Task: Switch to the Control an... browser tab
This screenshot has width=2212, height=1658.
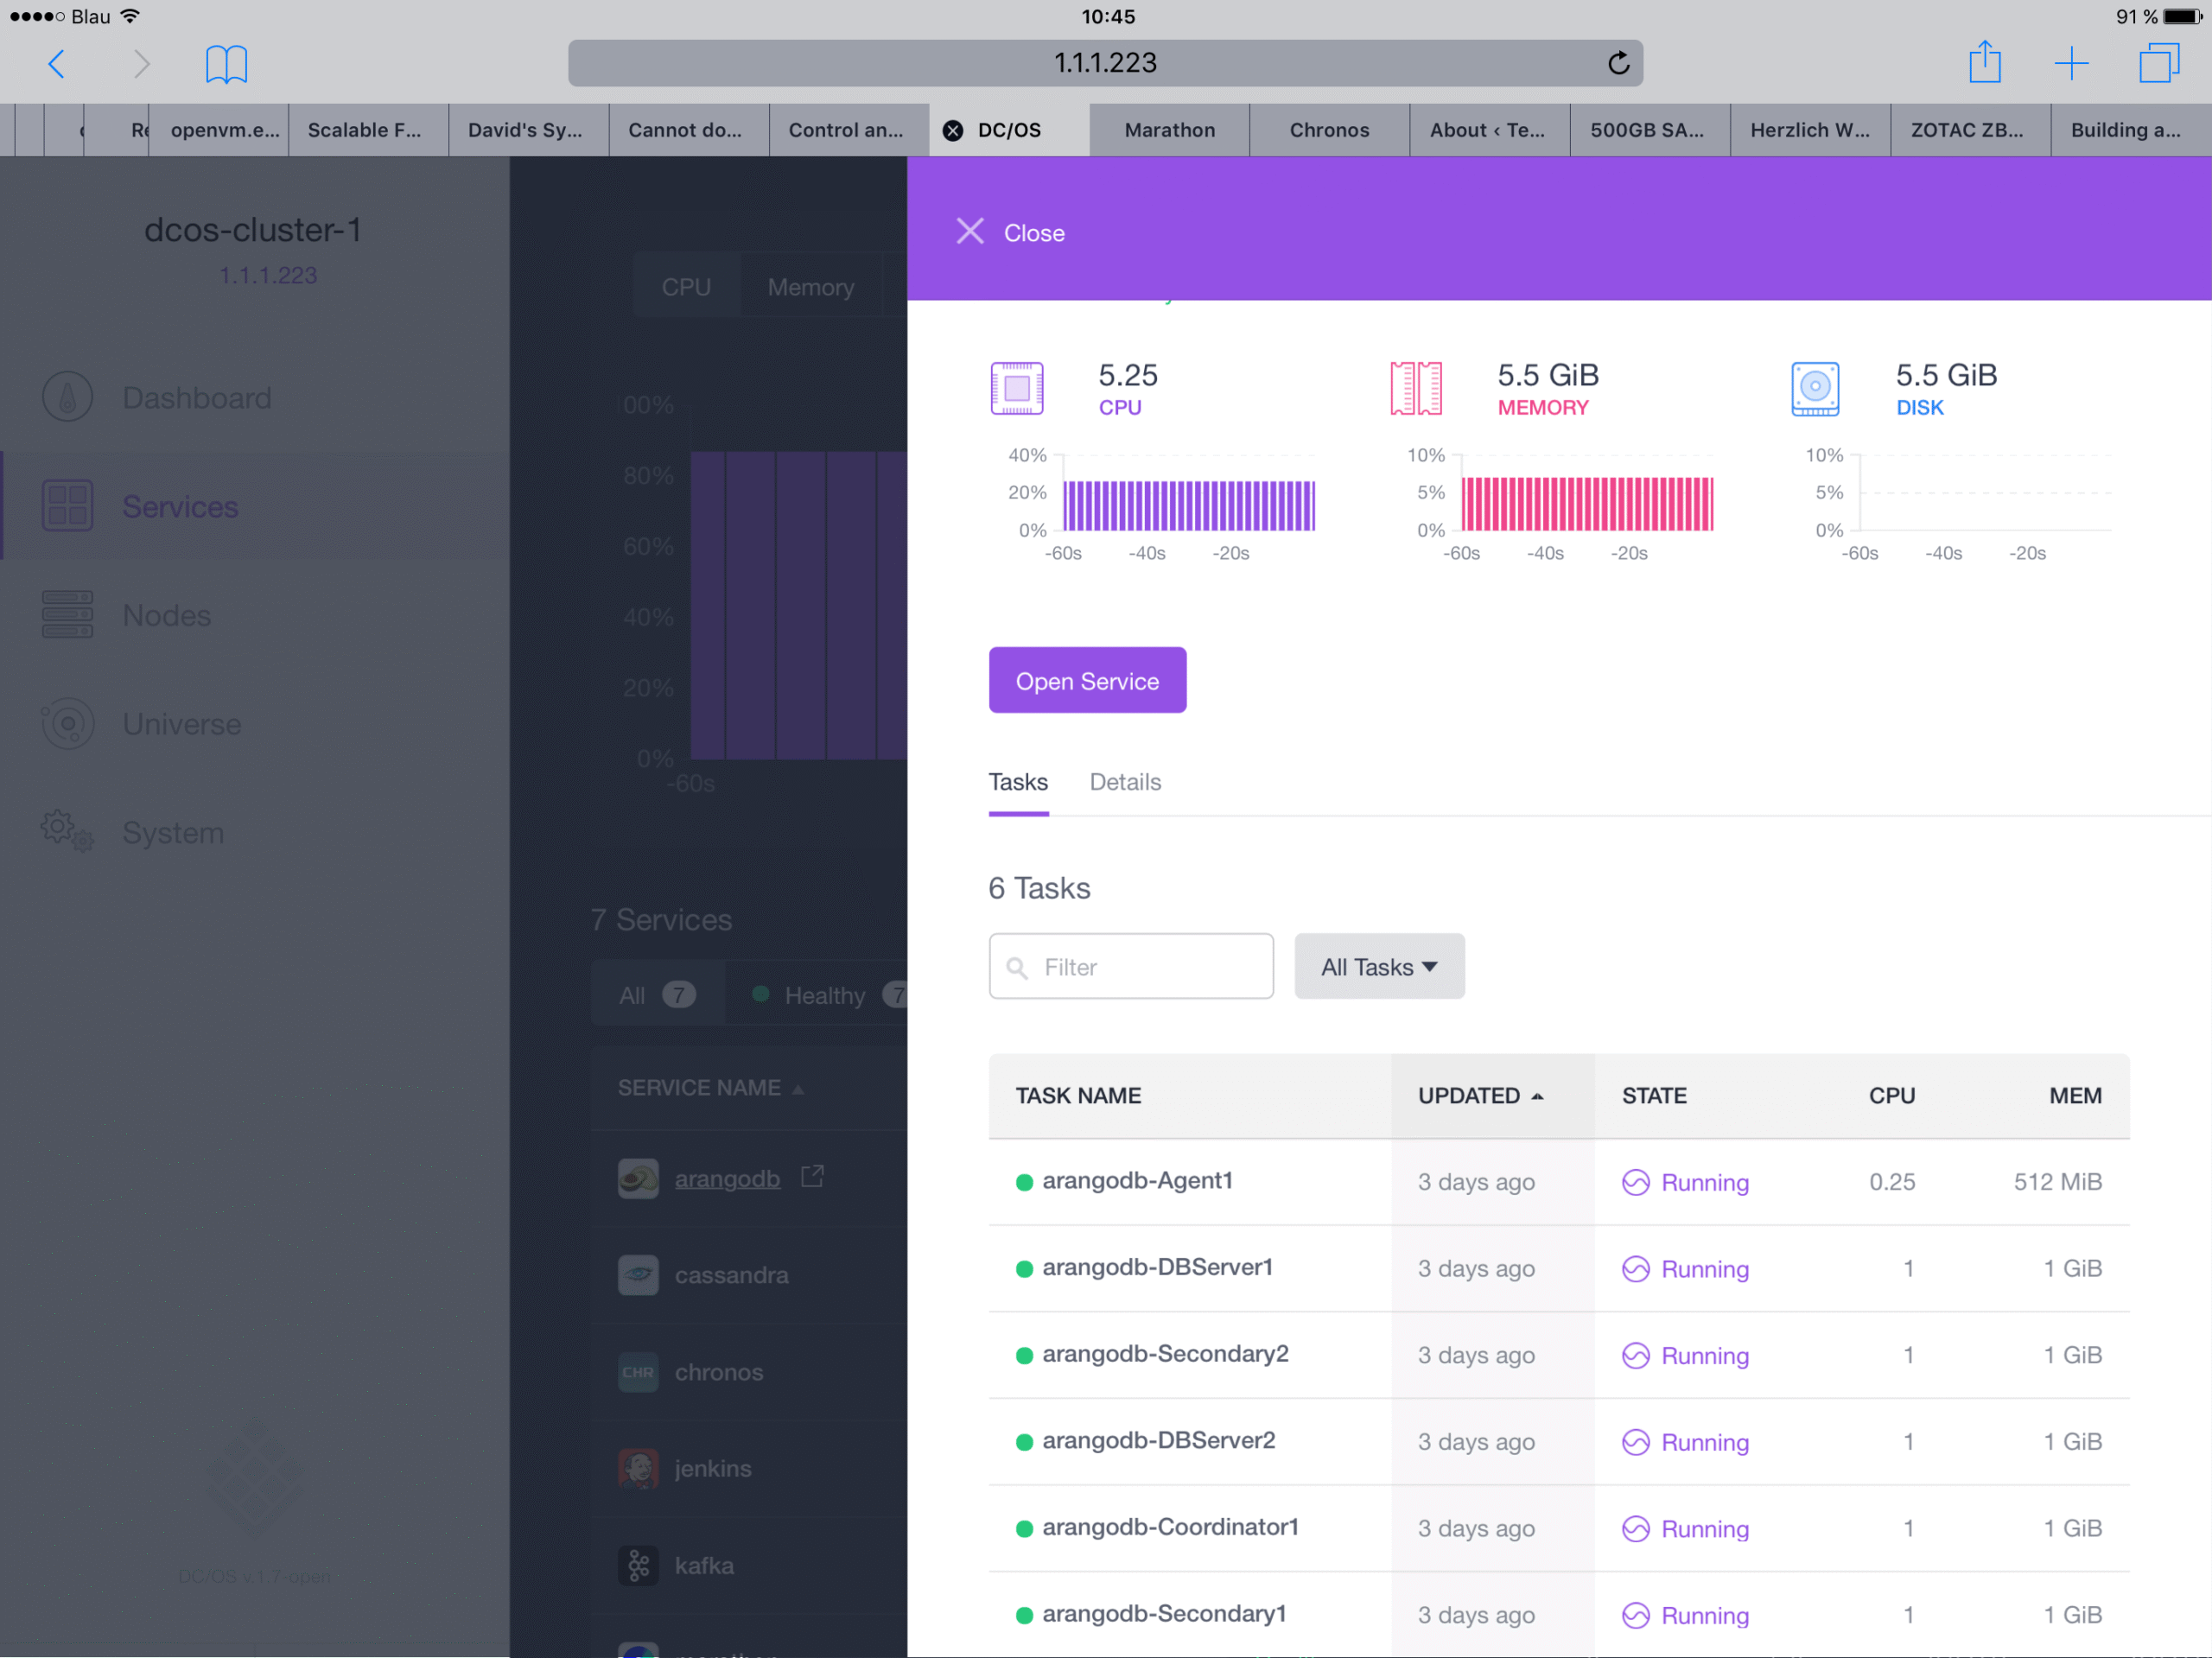Action: [849, 130]
